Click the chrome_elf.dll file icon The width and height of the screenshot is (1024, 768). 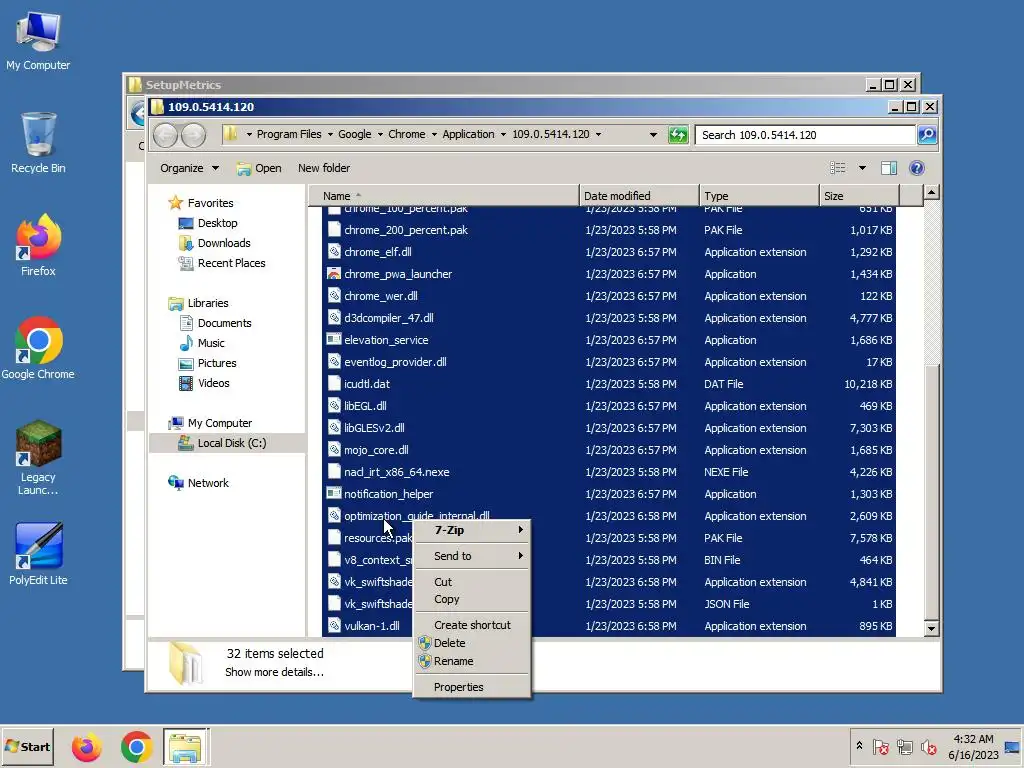point(334,252)
